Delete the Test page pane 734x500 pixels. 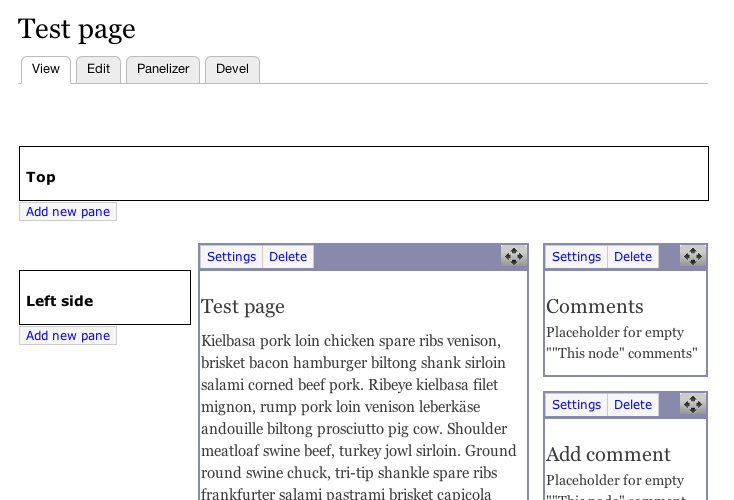[x=288, y=257]
